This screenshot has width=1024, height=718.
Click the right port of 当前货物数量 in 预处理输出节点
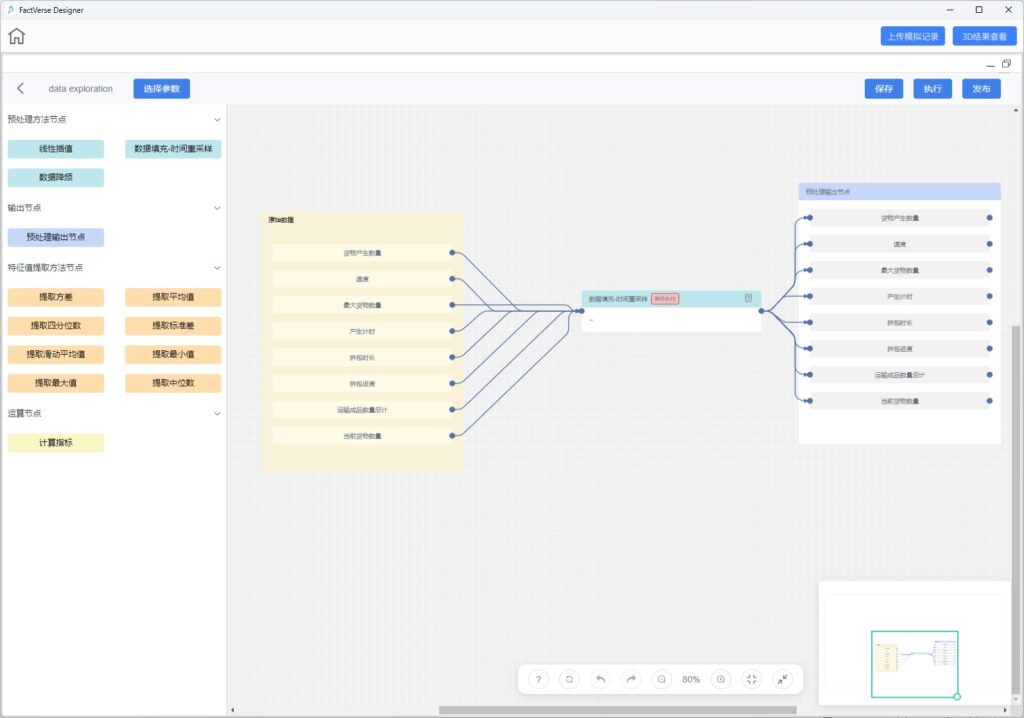(989, 400)
